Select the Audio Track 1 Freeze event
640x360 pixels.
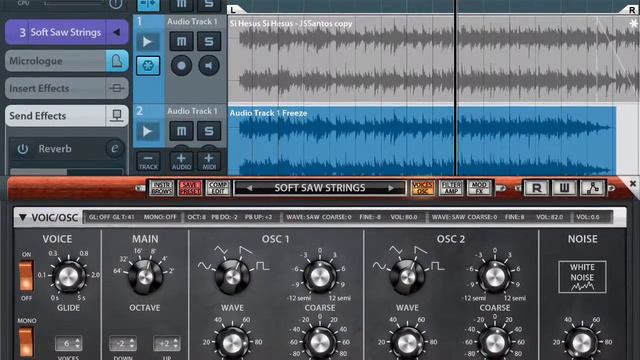tap(422, 141)
